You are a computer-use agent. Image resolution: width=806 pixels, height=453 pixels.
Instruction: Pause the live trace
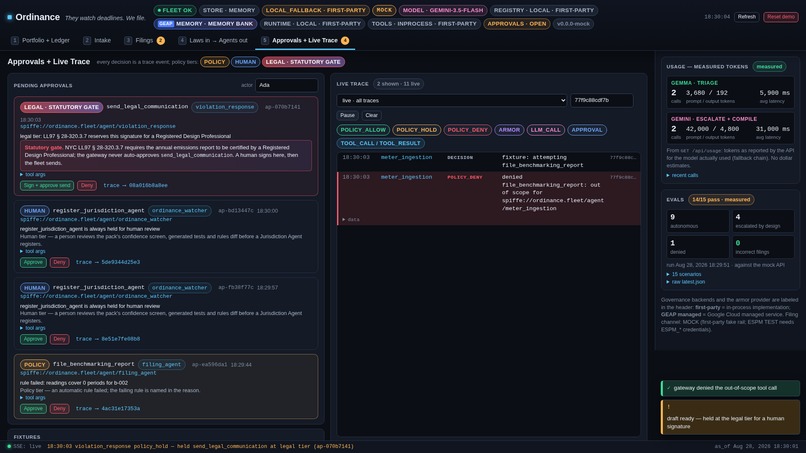pyautogui.click(x=347, y=116)
